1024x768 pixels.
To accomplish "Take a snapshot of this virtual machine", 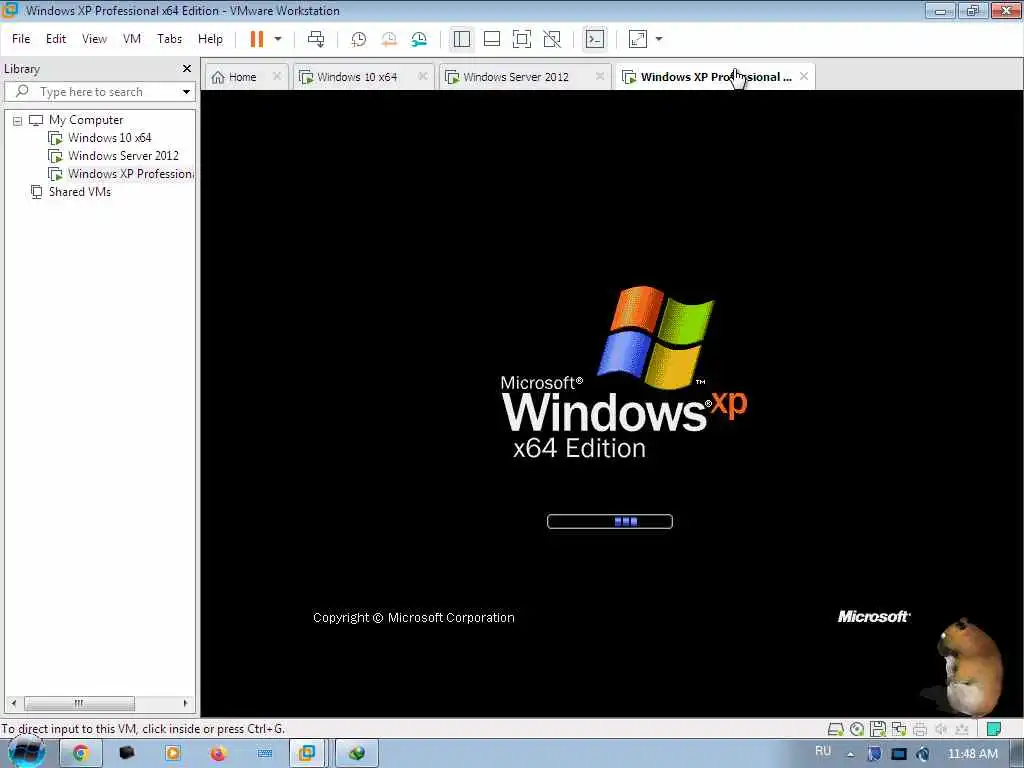I will [359, 39].
